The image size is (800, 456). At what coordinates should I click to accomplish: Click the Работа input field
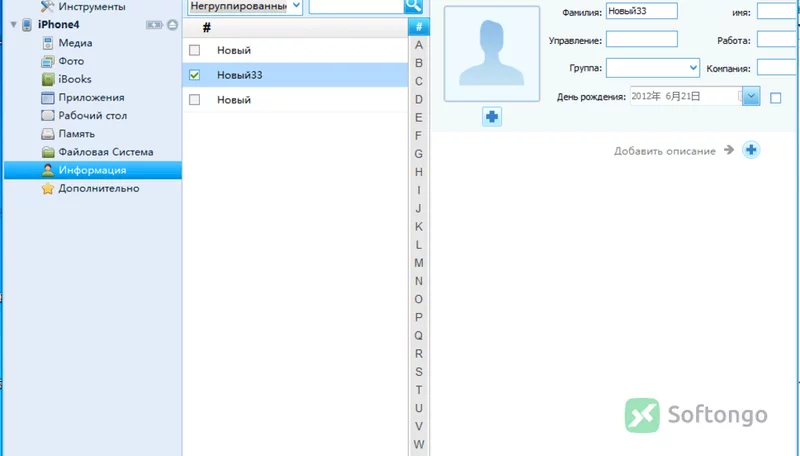[x=778, y=39]
